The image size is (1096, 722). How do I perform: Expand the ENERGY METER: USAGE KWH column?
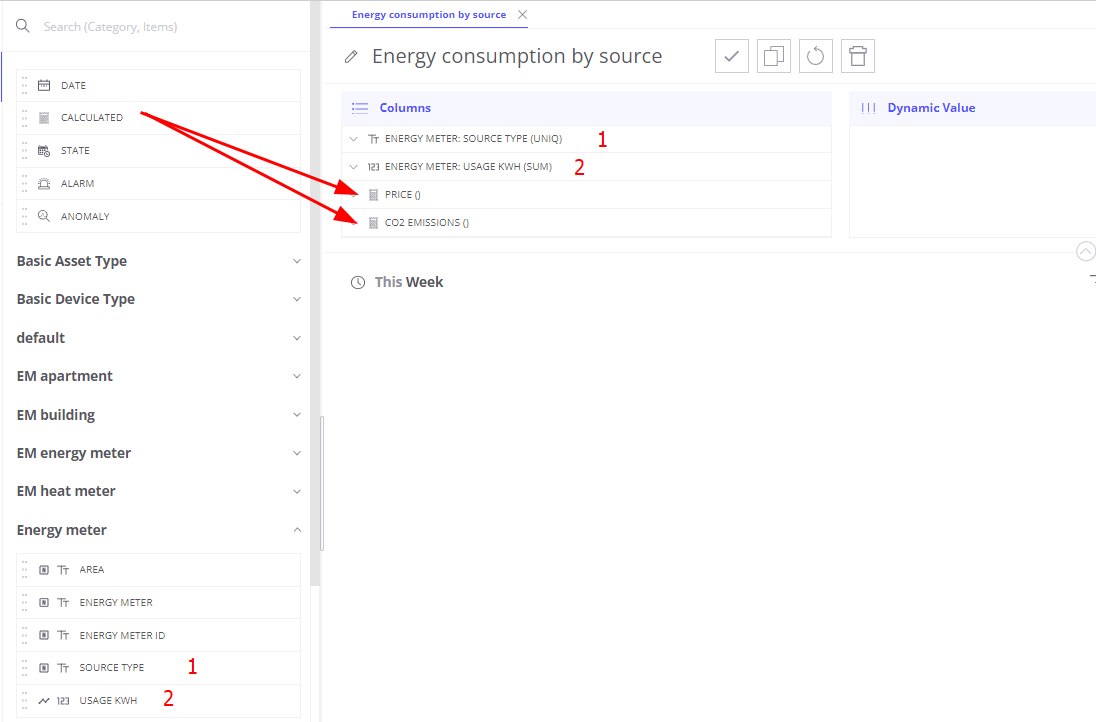[x=353, y=167]
